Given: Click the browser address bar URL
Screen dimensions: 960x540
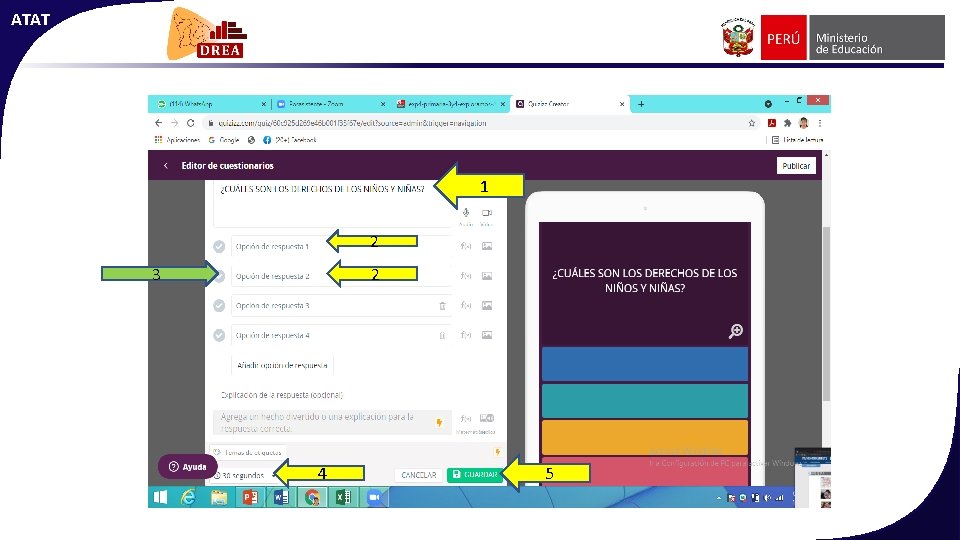Looking at the screenshot, I should [x=353, y=123].
